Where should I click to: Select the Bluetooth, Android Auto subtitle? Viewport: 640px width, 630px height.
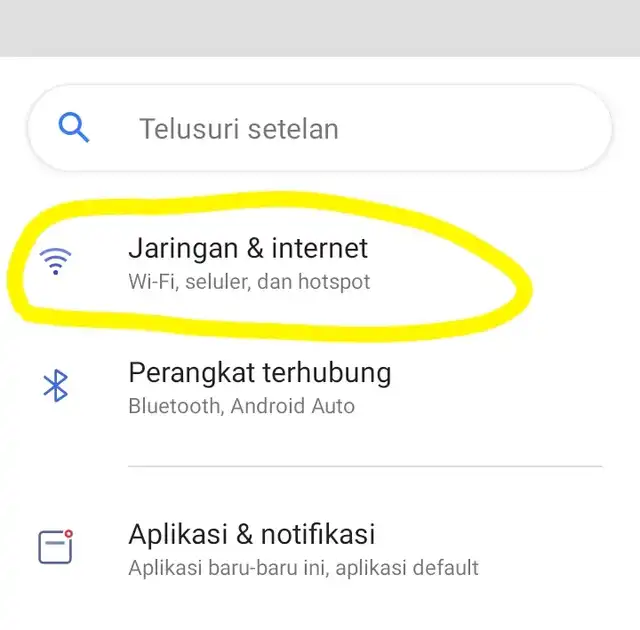click(242, 406)
